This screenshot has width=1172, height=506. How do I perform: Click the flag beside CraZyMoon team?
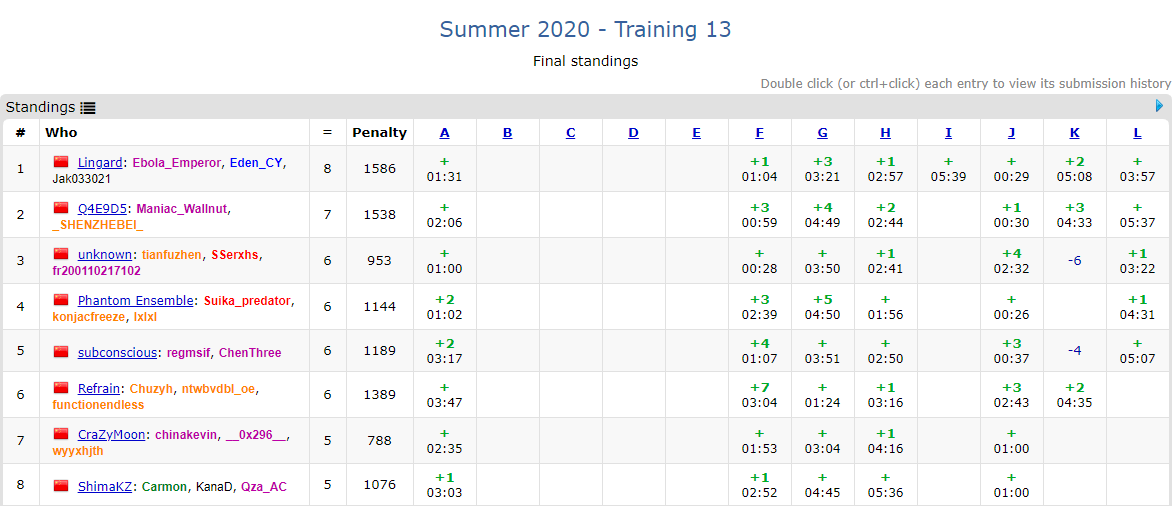[61, 434]
